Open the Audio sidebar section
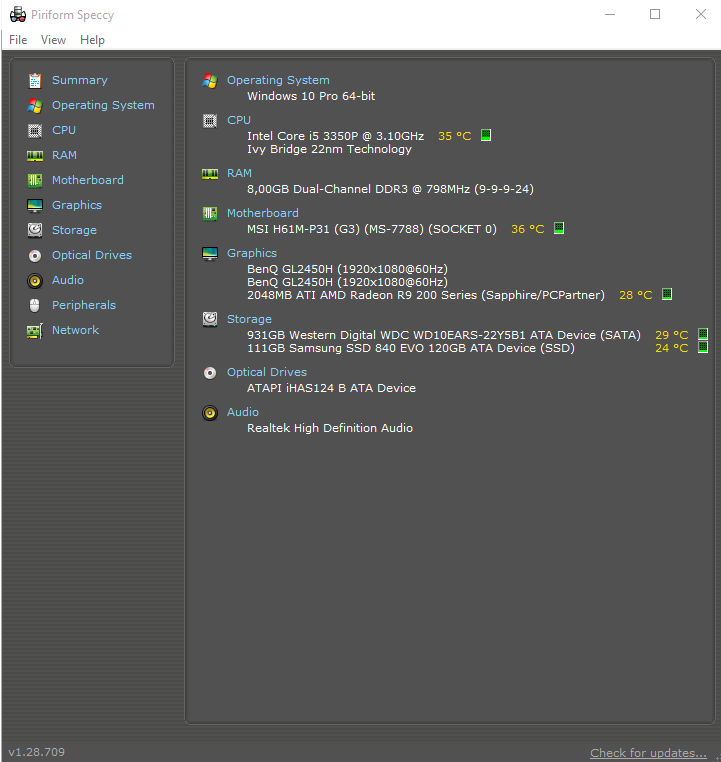The height and width of the screenshot is (762, 721). (x=68, y=280)
